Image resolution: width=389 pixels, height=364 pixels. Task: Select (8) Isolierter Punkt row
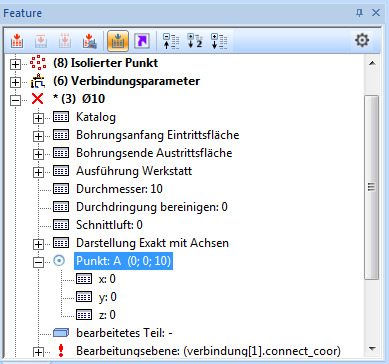(105, 63)
